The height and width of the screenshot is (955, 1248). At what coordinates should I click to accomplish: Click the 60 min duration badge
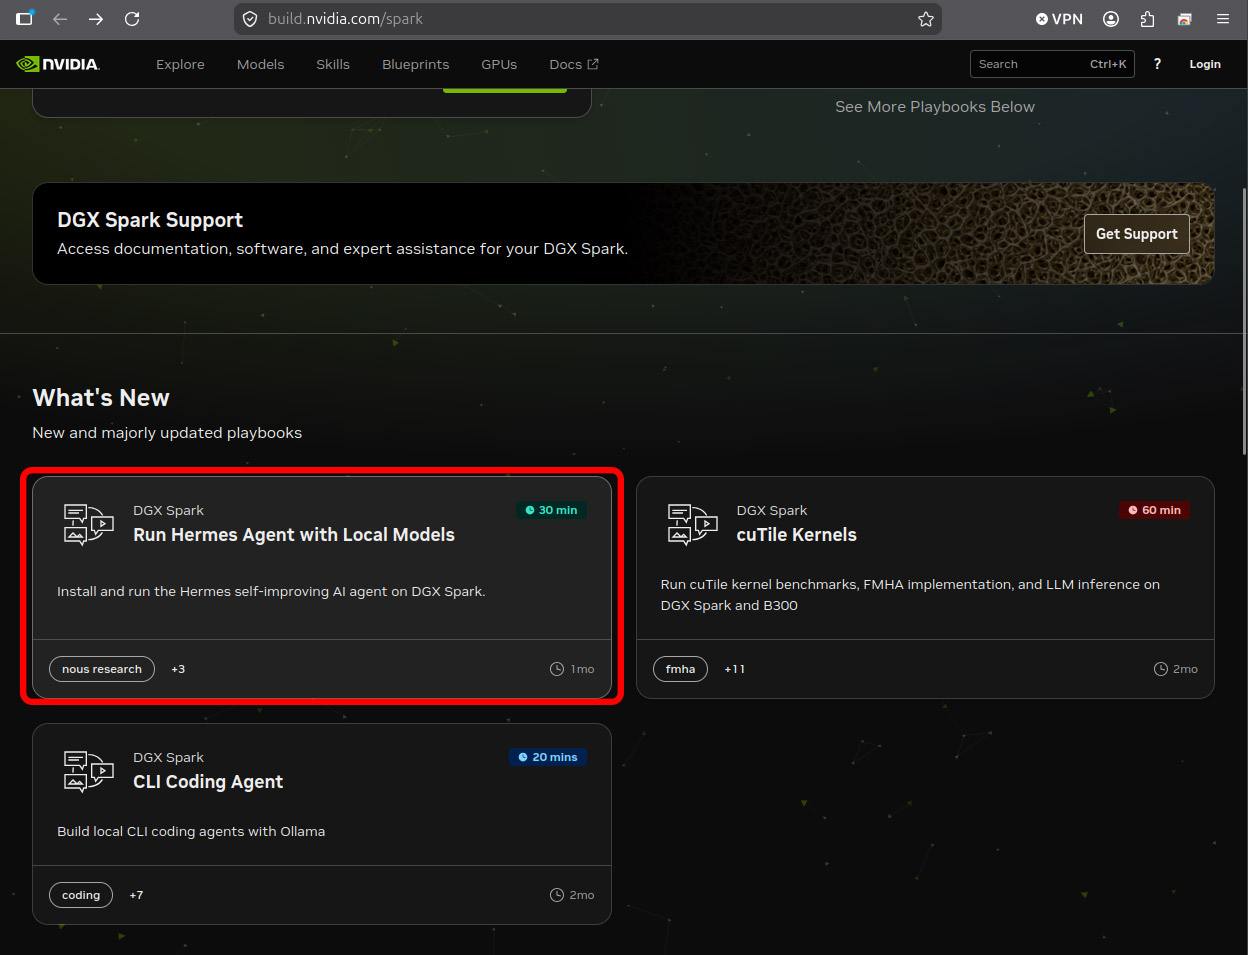[1154, 510]
